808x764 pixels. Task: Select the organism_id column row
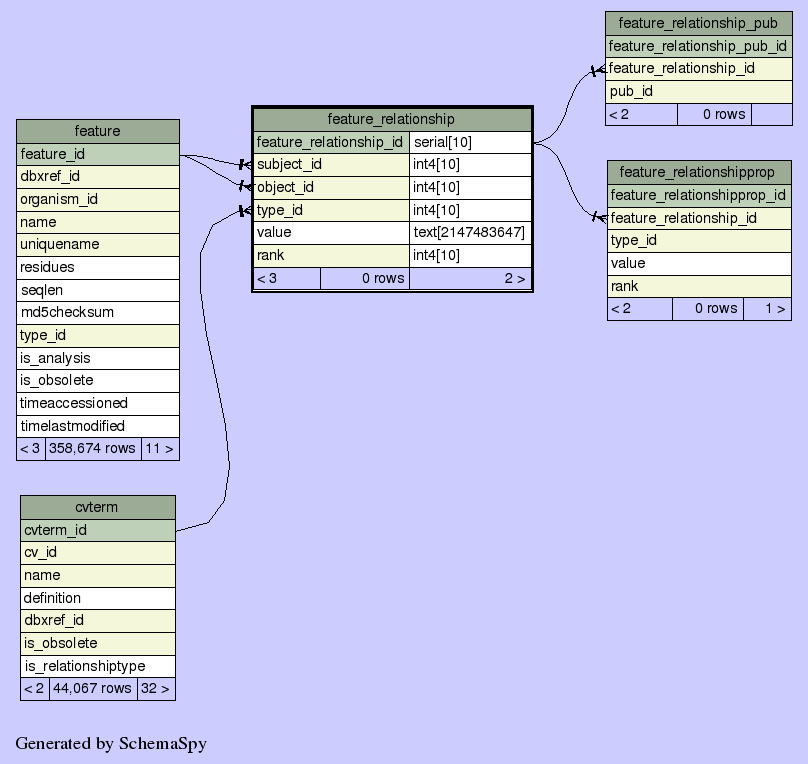[97, 199]
